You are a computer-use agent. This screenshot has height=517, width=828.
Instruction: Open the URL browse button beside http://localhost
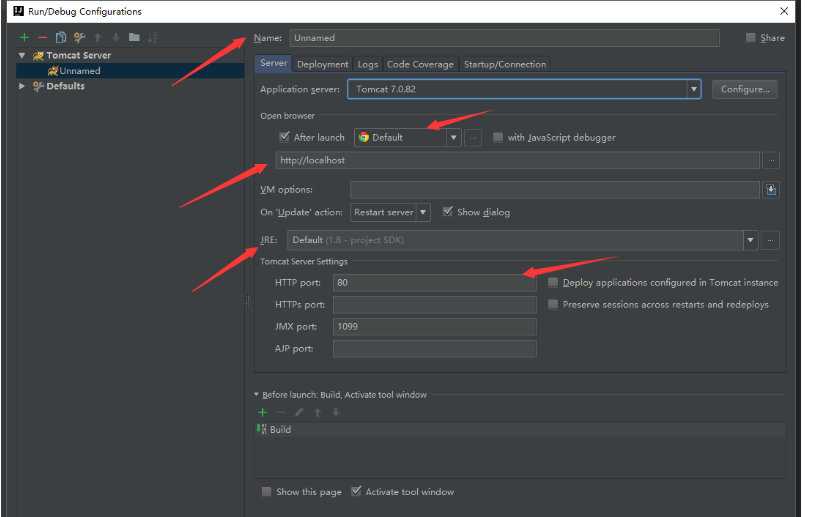pos(771,161)
